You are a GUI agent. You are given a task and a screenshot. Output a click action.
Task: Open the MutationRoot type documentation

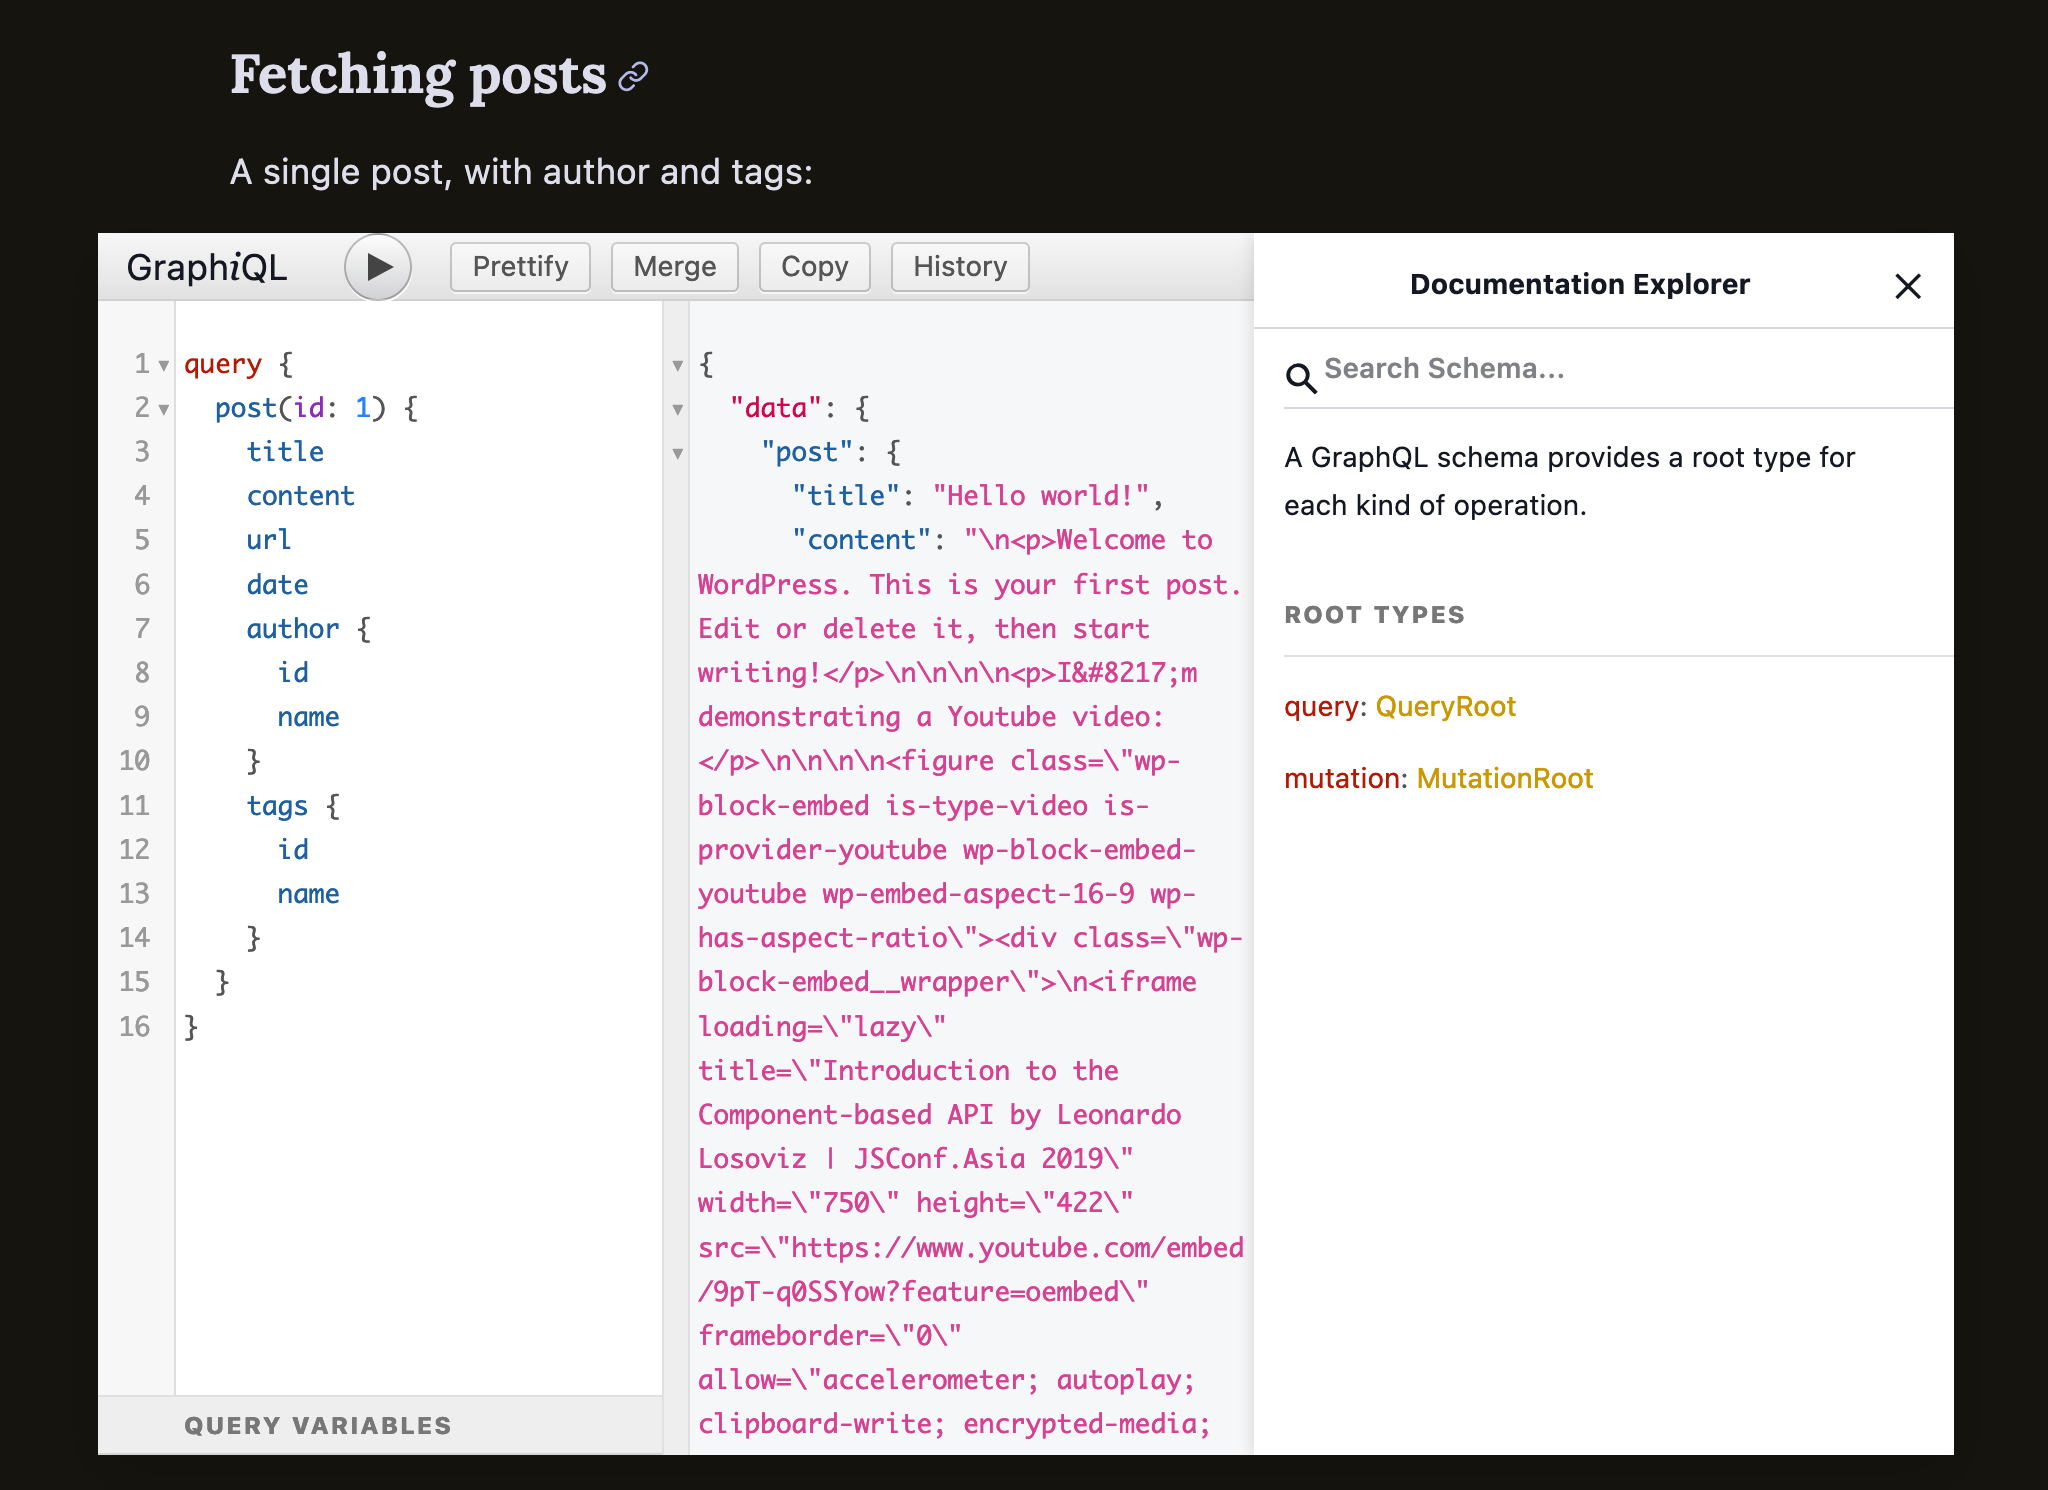1504,778
